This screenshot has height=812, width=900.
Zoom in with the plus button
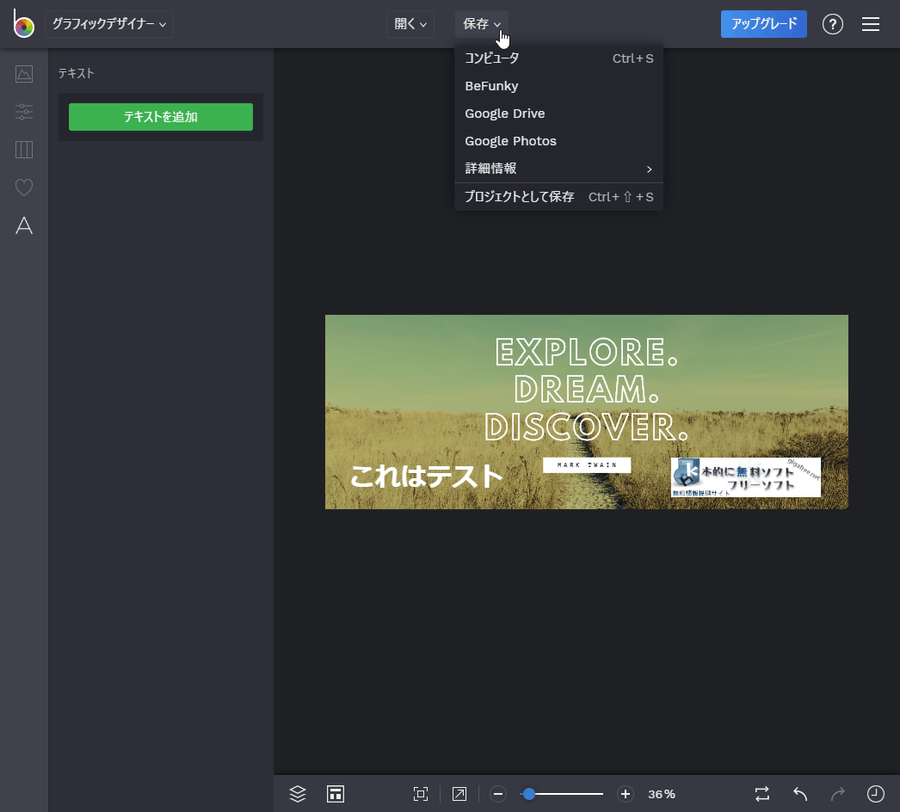pyautogui.click(x=625, y=794)
